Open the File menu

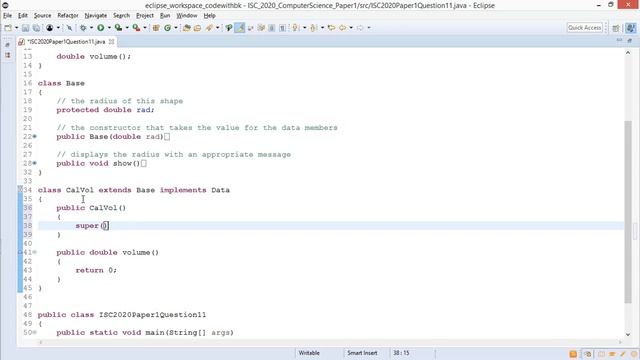click(7, 16)
